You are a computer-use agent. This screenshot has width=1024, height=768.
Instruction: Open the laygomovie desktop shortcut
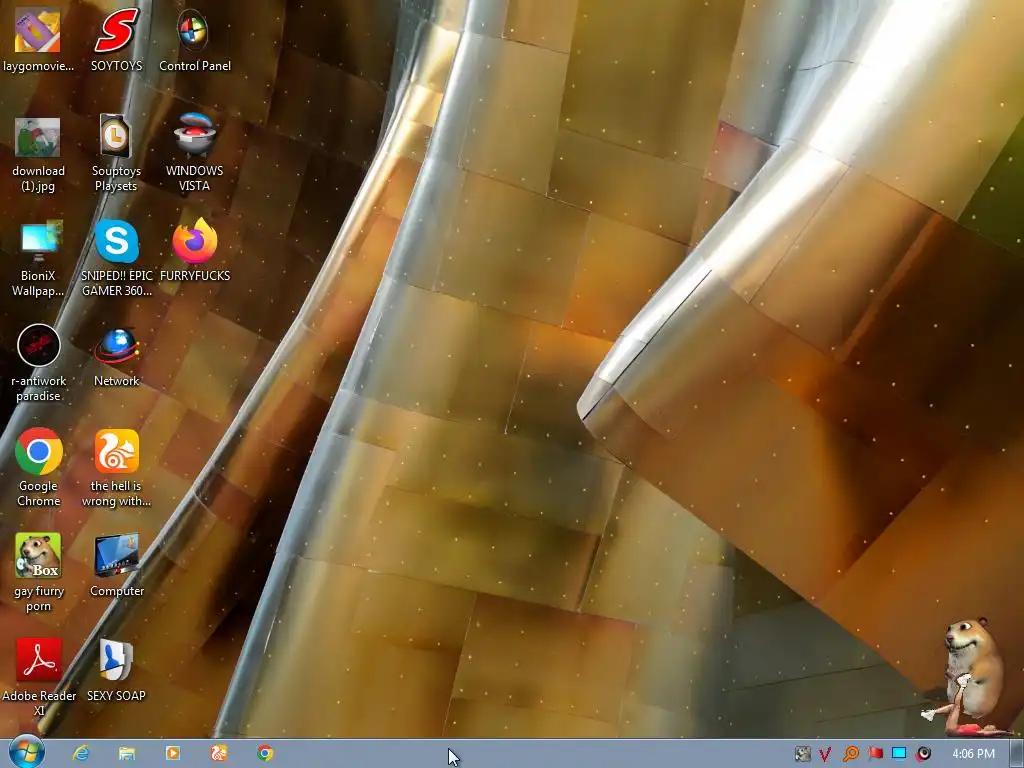pyautogui.click(x=38, y=39)
